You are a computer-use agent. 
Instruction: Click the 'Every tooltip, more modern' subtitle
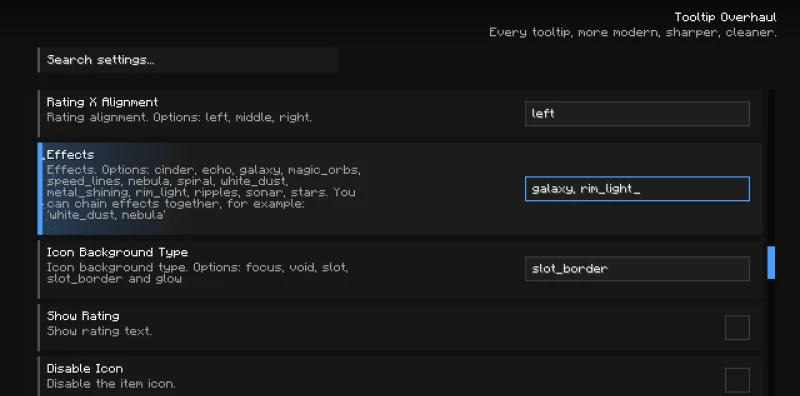(633, 33)
